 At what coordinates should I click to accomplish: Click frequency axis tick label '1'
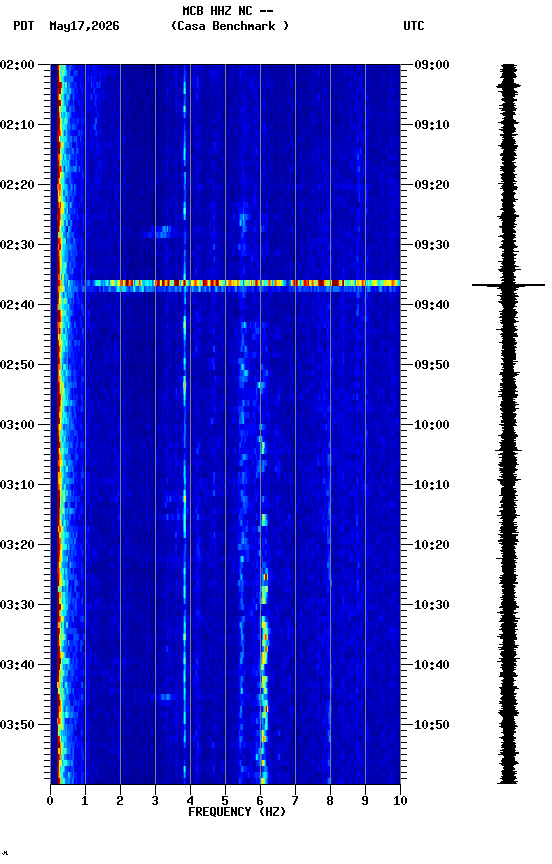click(85, 801)
